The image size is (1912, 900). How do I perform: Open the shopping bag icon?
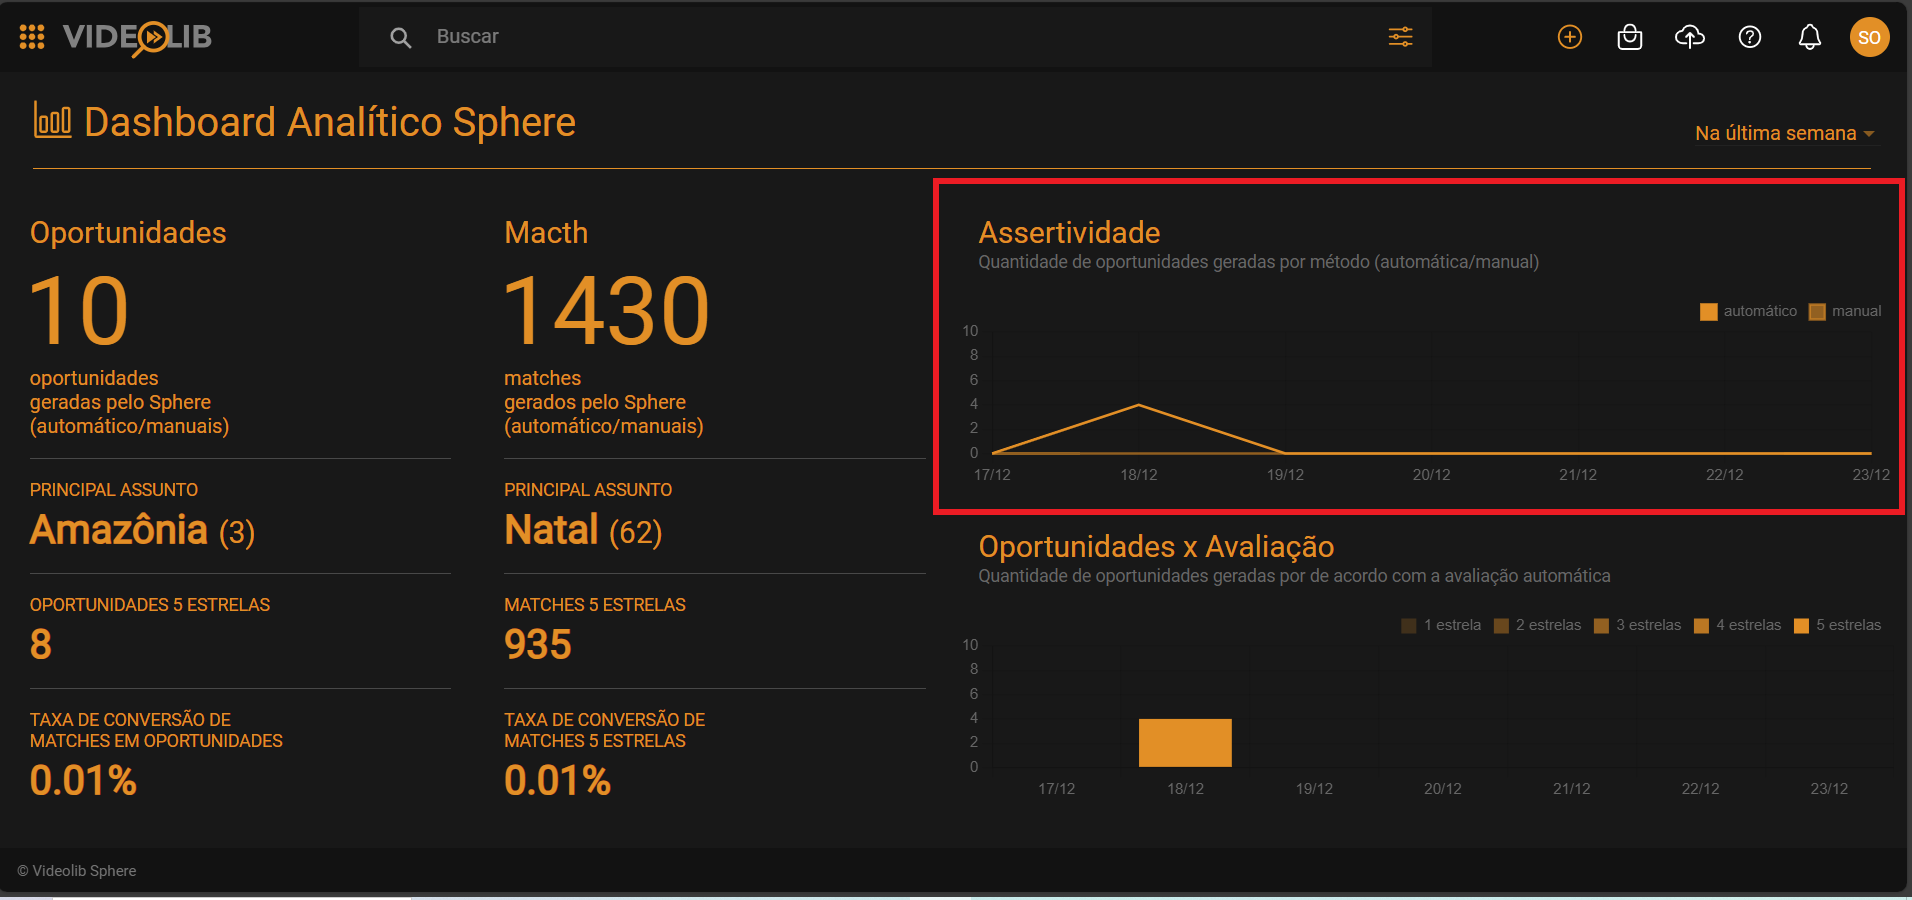coord(1630,37)
